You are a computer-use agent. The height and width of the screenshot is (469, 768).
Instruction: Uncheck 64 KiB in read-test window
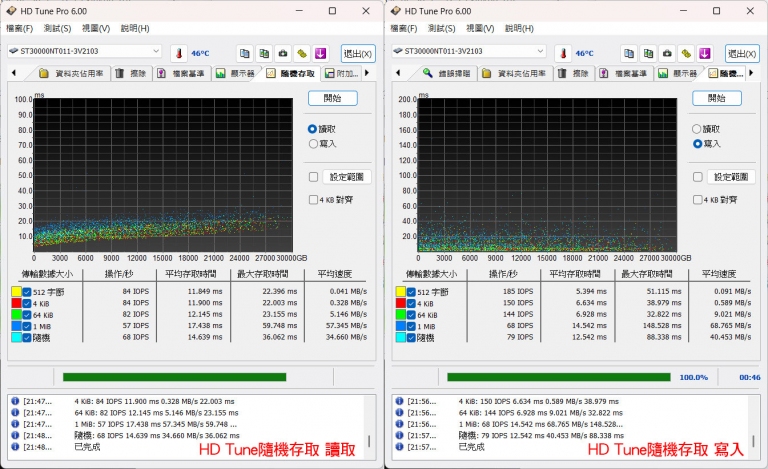click(27, 315)
